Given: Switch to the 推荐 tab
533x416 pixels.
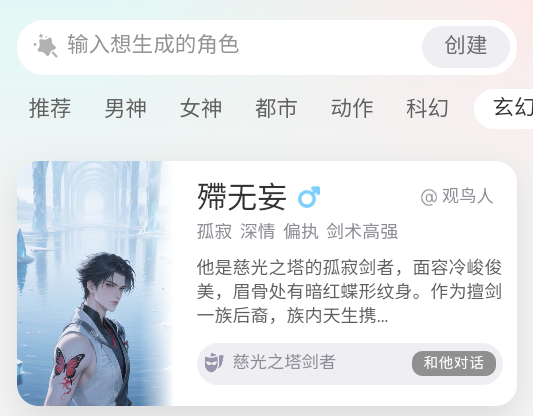Looking at the screenshot, I should point(50,108).
